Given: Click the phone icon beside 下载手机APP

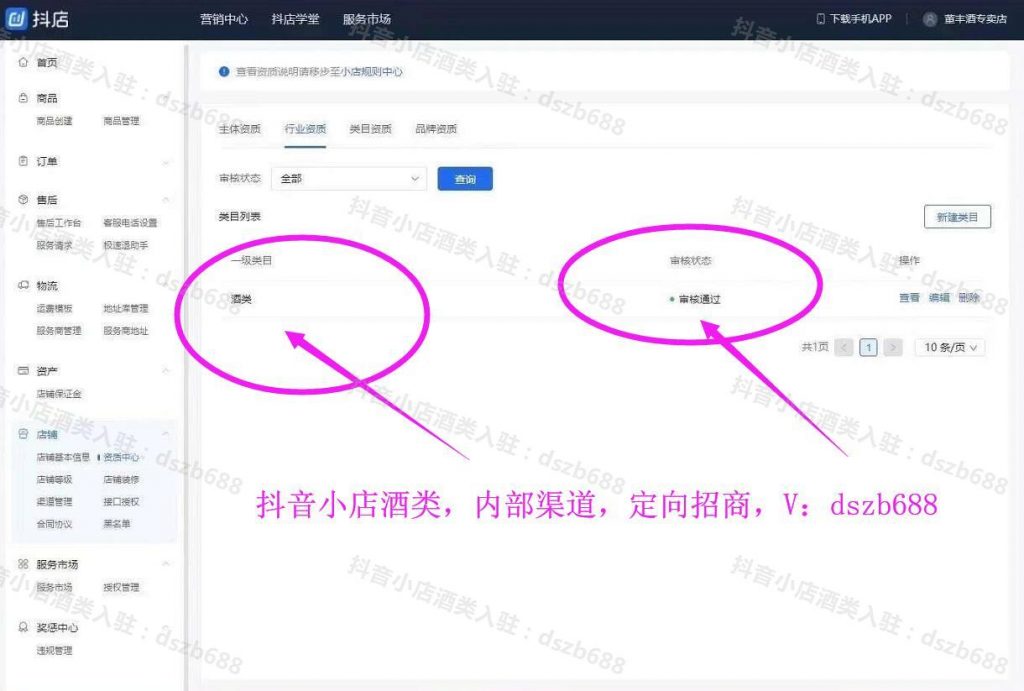Looking at the screenshot, I should [821, 19].
